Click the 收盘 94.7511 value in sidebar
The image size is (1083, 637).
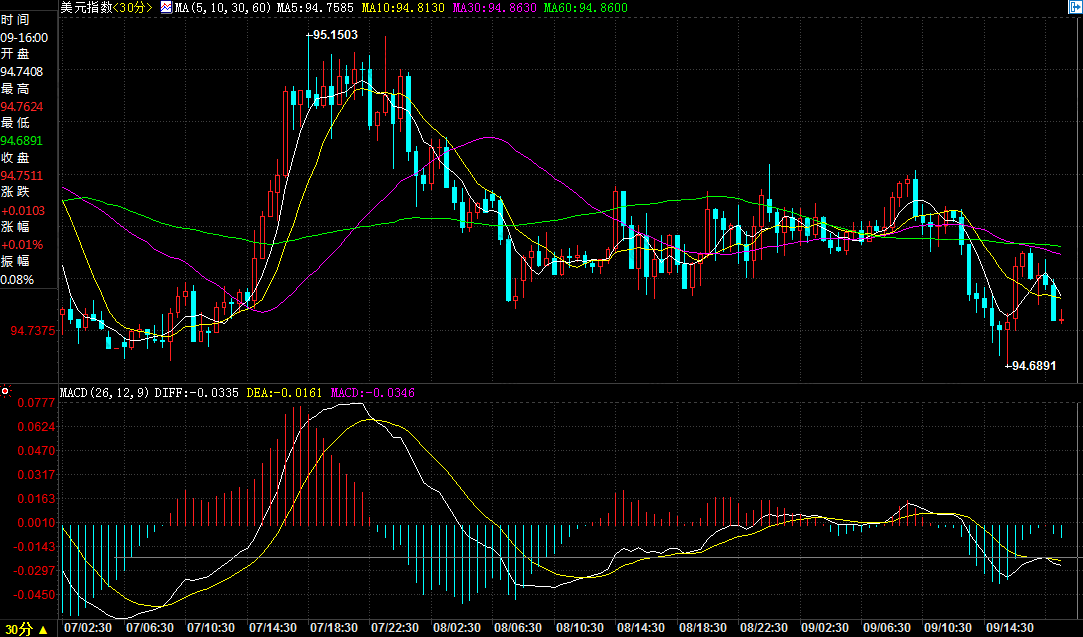coord(21,175)
